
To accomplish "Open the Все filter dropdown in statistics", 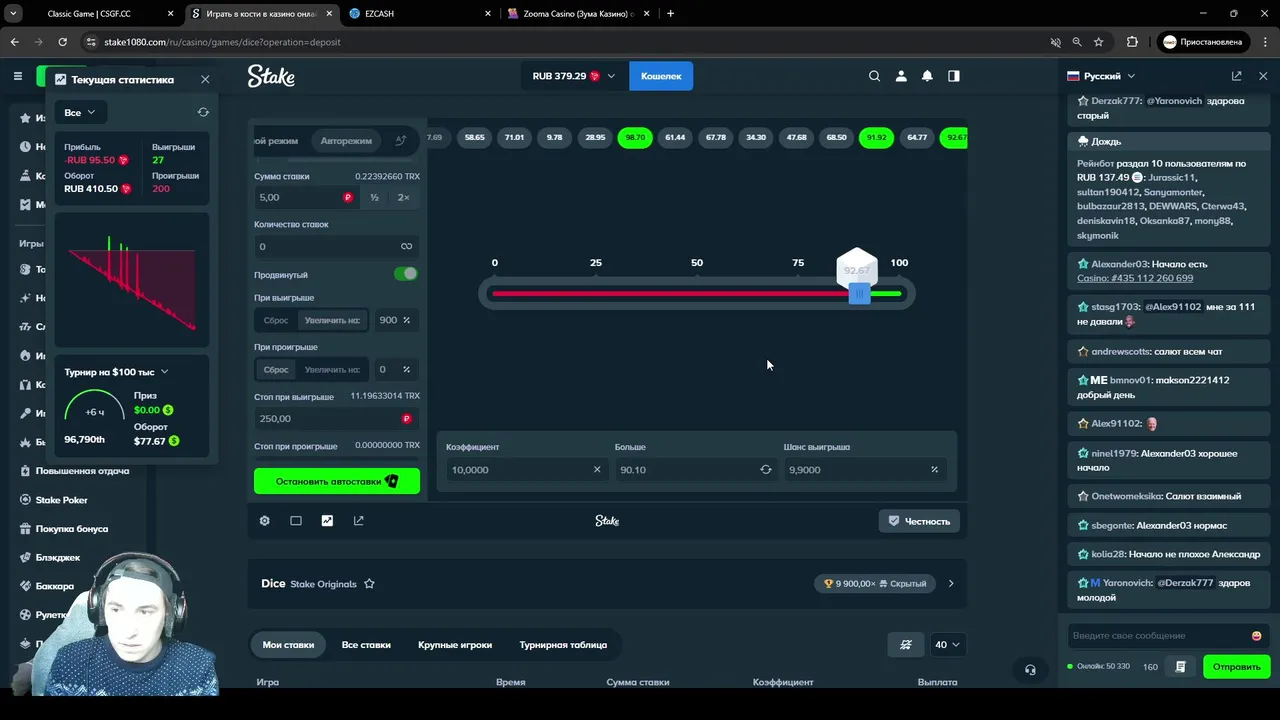I will [x=80, y=112].
